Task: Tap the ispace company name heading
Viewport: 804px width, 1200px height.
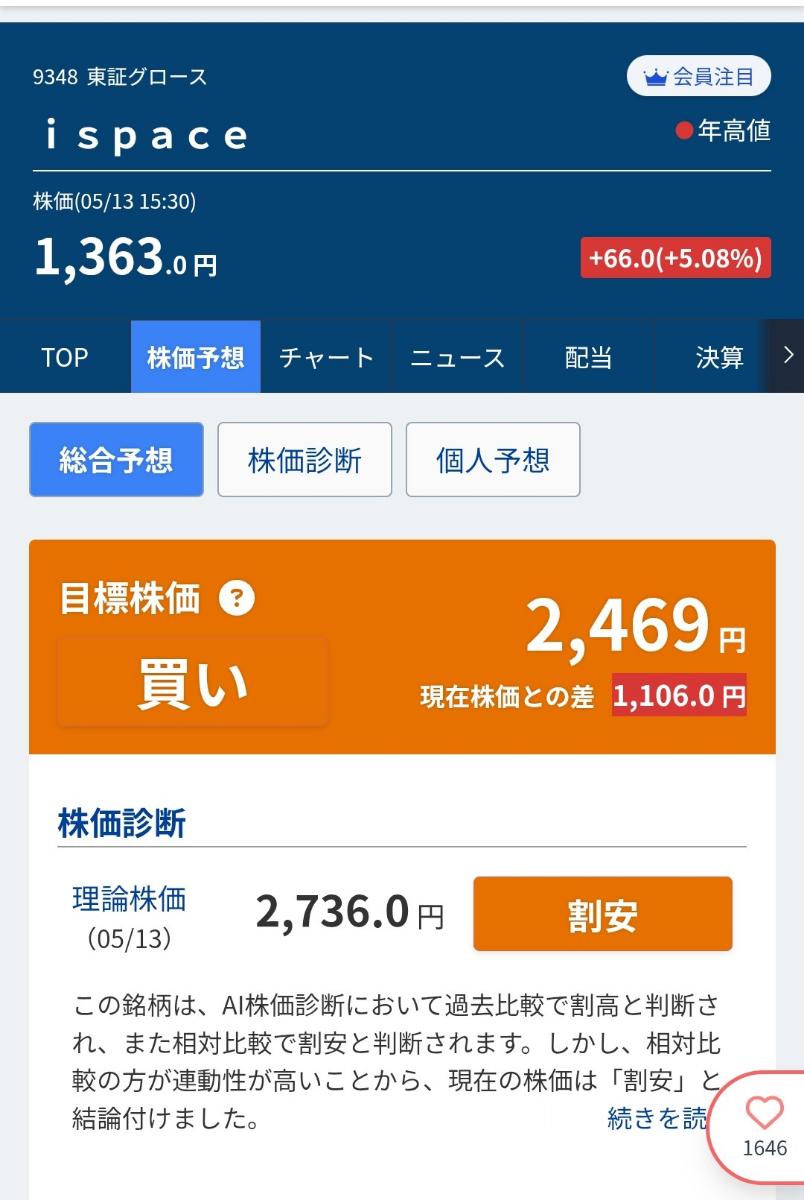Action: [146, 136]
